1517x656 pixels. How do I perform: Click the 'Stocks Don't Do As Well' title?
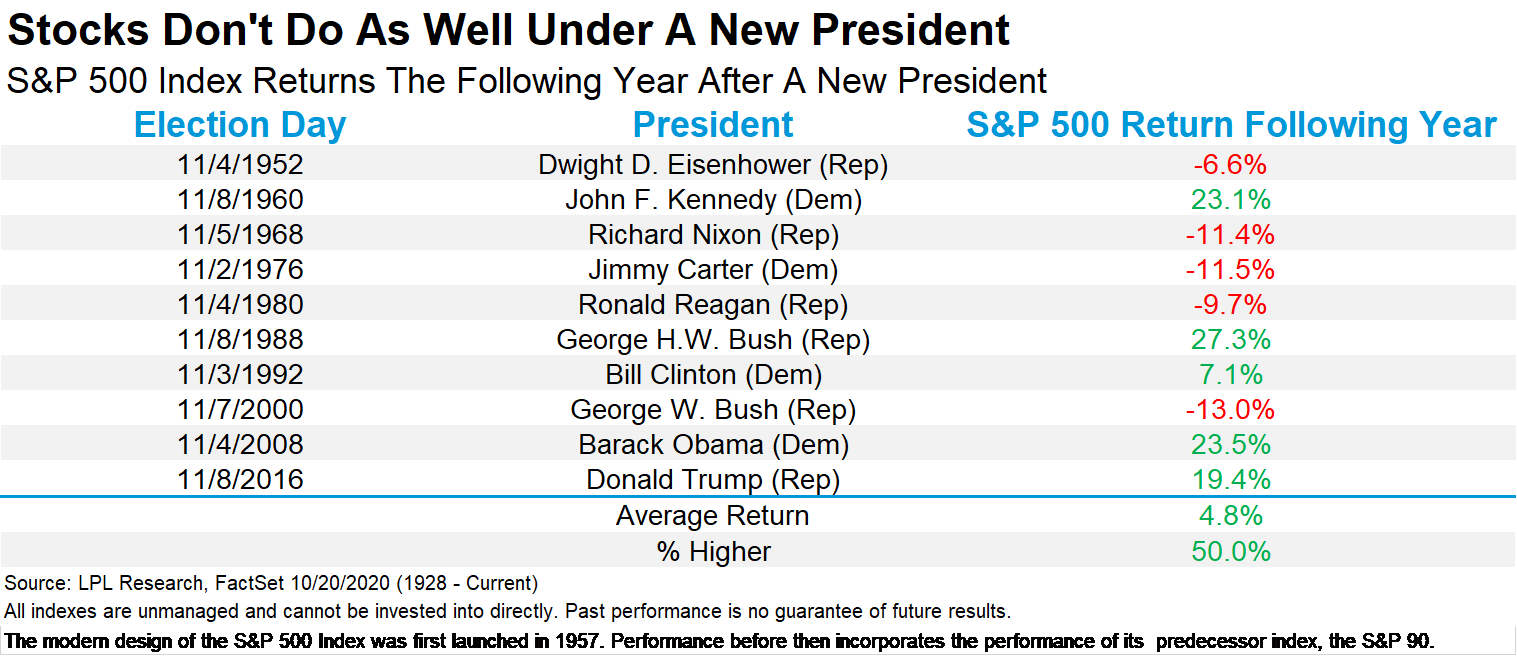(x=508, y=32)
